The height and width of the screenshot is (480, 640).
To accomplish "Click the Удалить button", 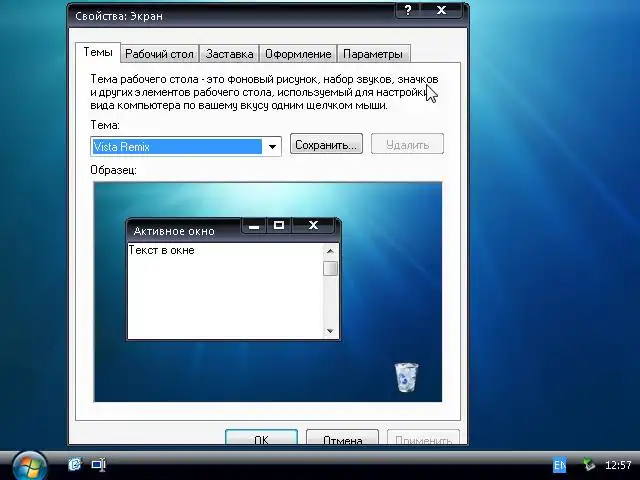I will coord(407,144).
